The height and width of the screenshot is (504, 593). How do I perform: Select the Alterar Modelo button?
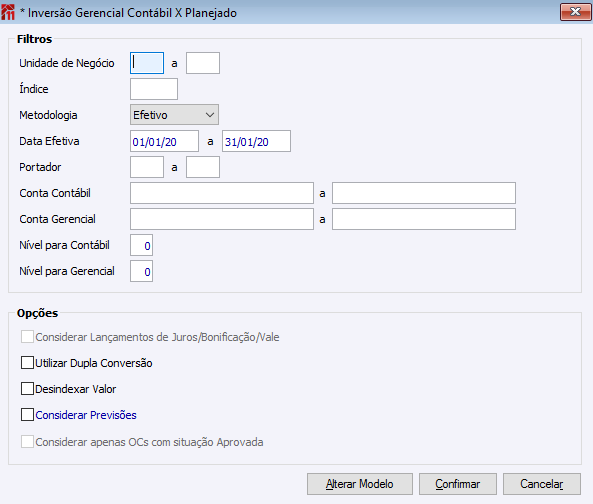tap(360, 484)
